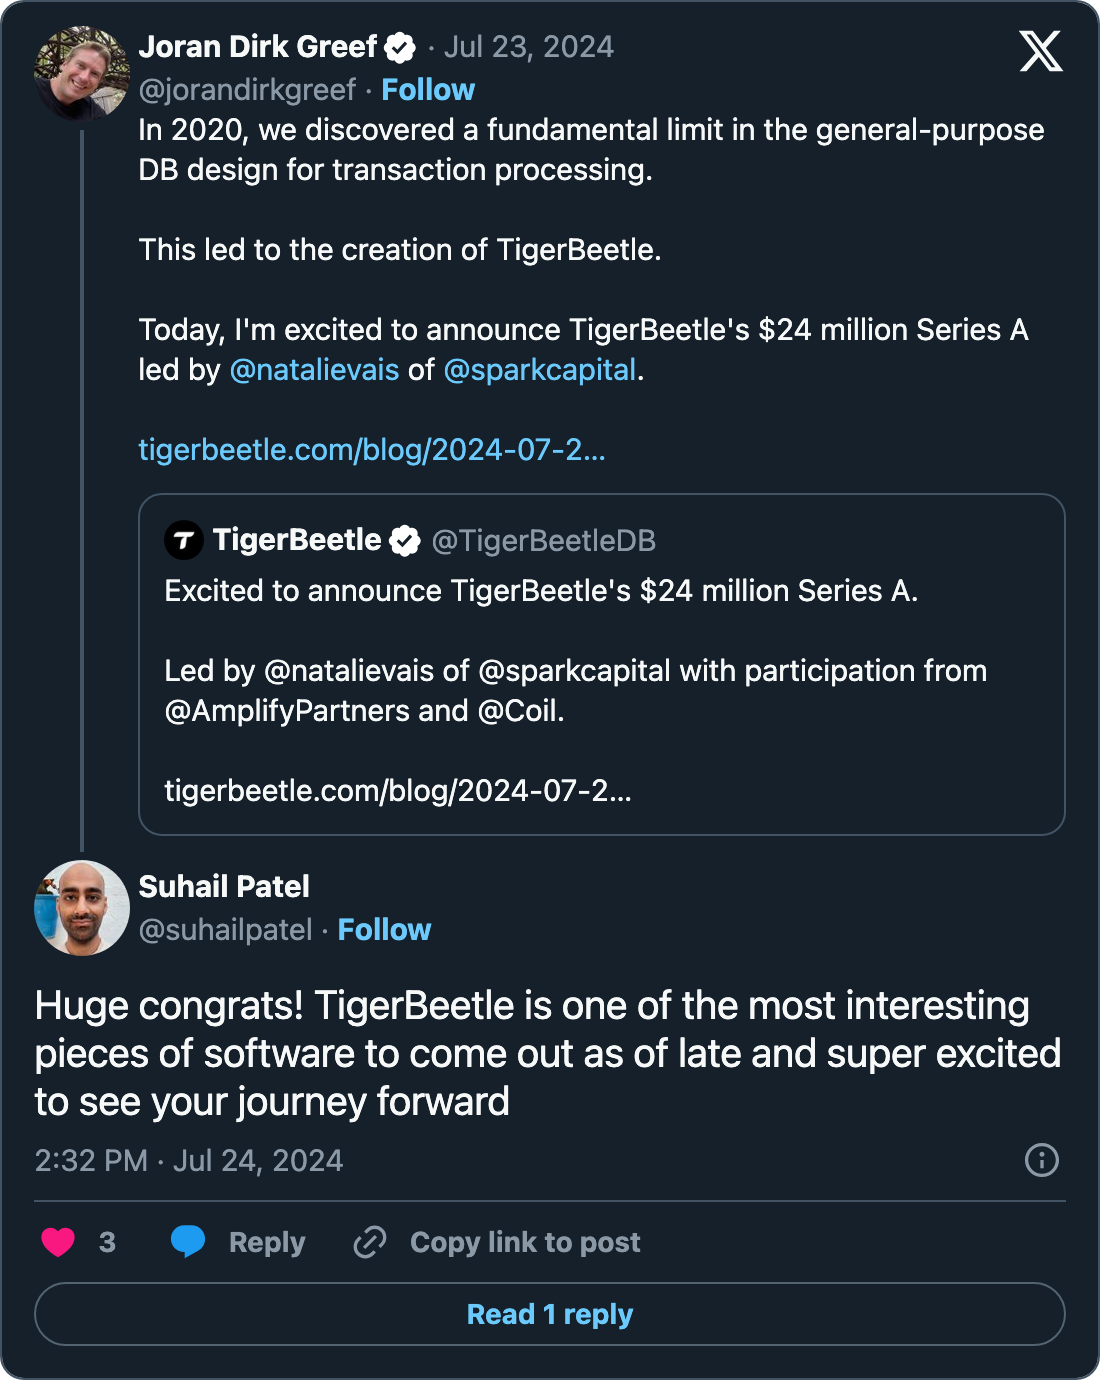This screenshot has width=1100, height=1380.
Task: View Suhail Patel's profile picture
Action: (x=82, y=908)
